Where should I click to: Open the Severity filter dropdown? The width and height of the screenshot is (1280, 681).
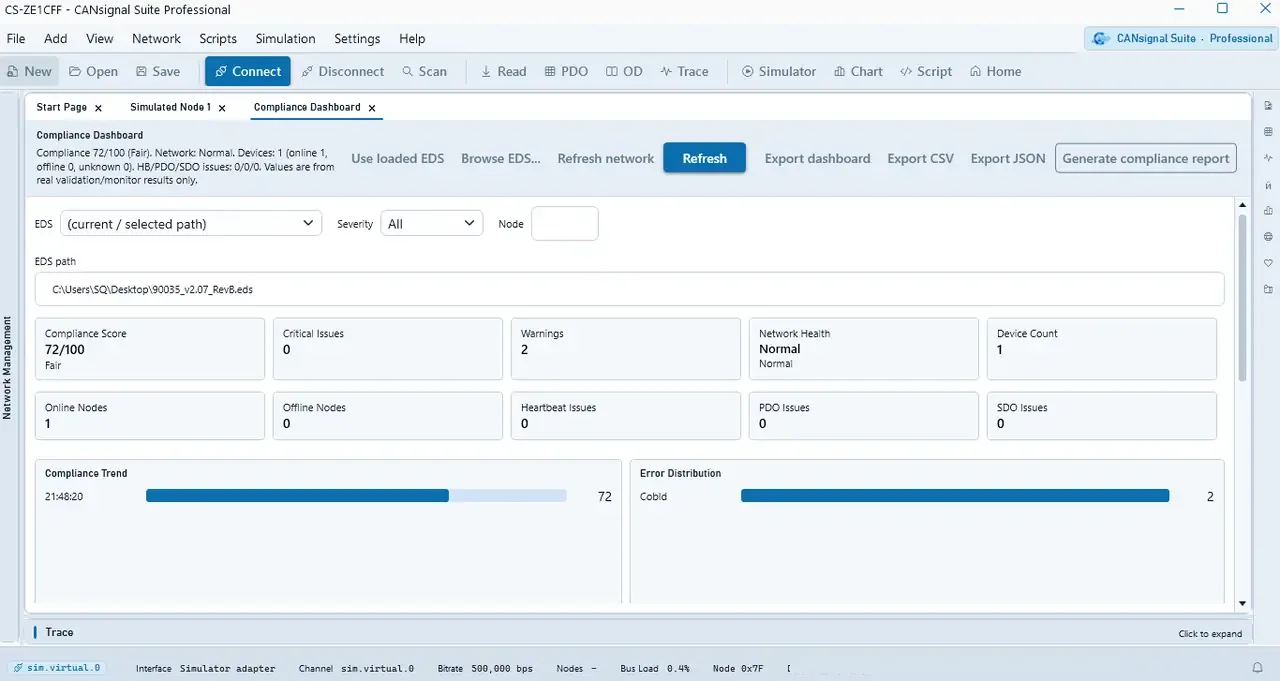click(430, 224)
